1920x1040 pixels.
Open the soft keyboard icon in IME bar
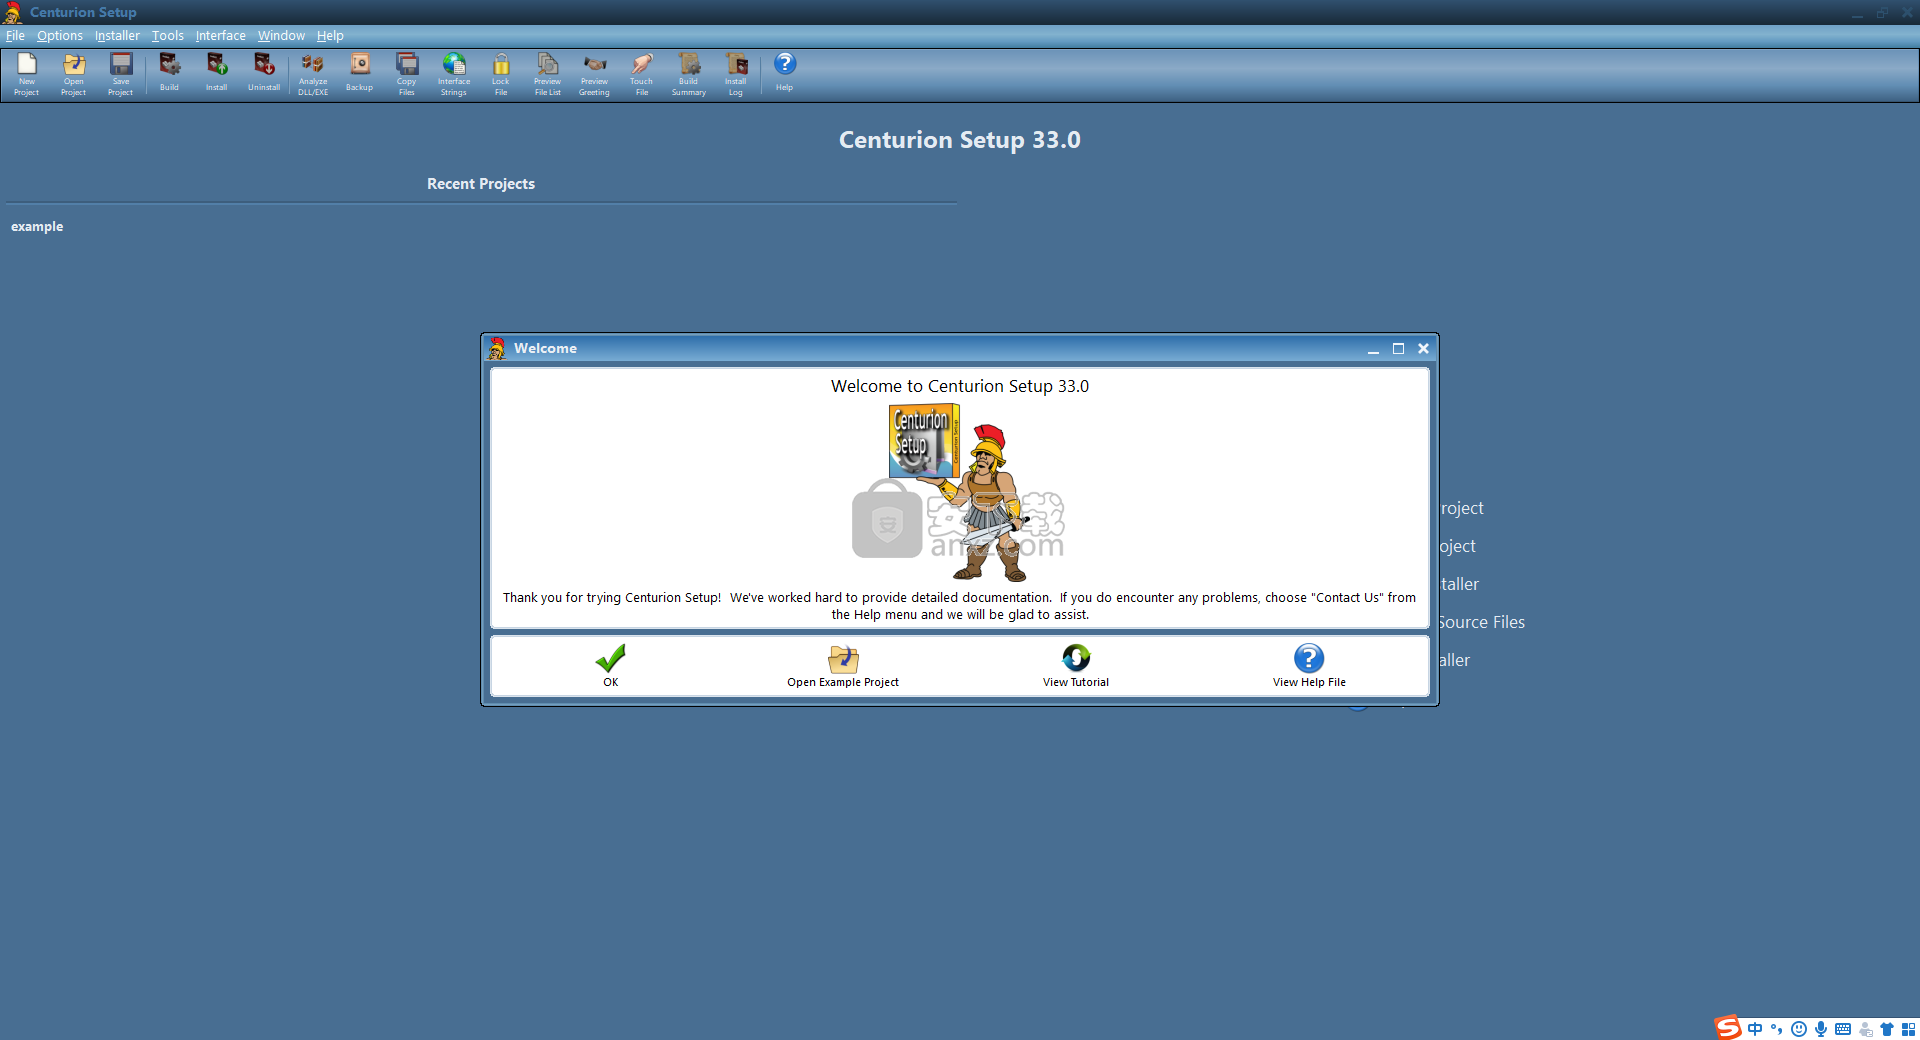point(1843,1029)
